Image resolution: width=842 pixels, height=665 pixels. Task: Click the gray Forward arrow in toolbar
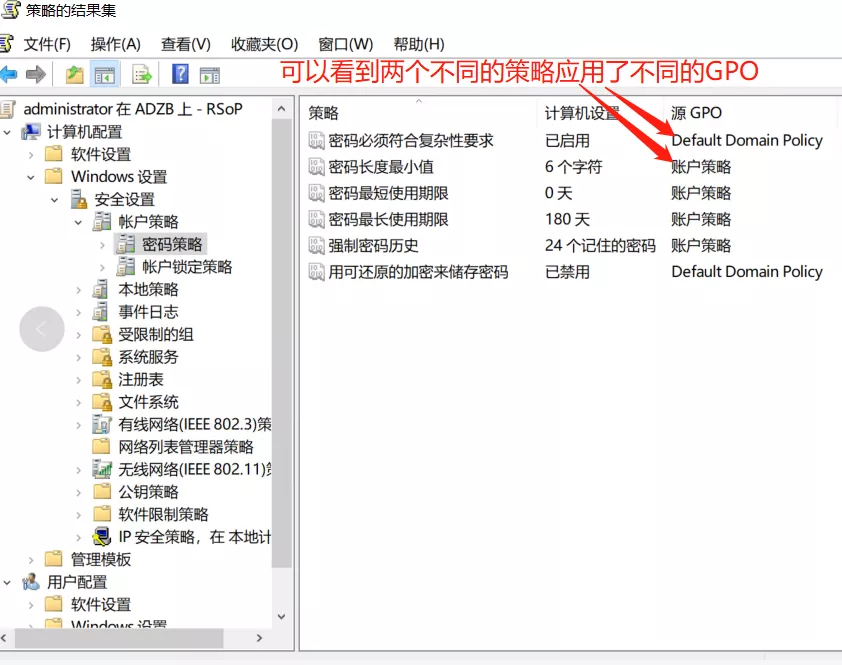tap(36, 74)
